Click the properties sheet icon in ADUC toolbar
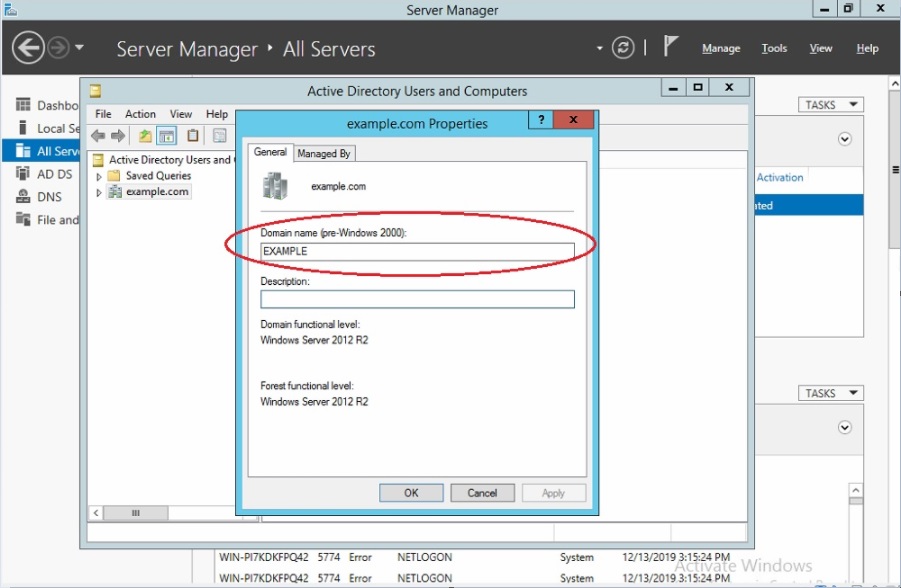This screenshot has width=901, height=588. point(220,136)
